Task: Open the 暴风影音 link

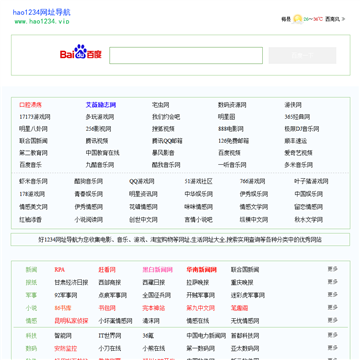Action: click(163, 153)
